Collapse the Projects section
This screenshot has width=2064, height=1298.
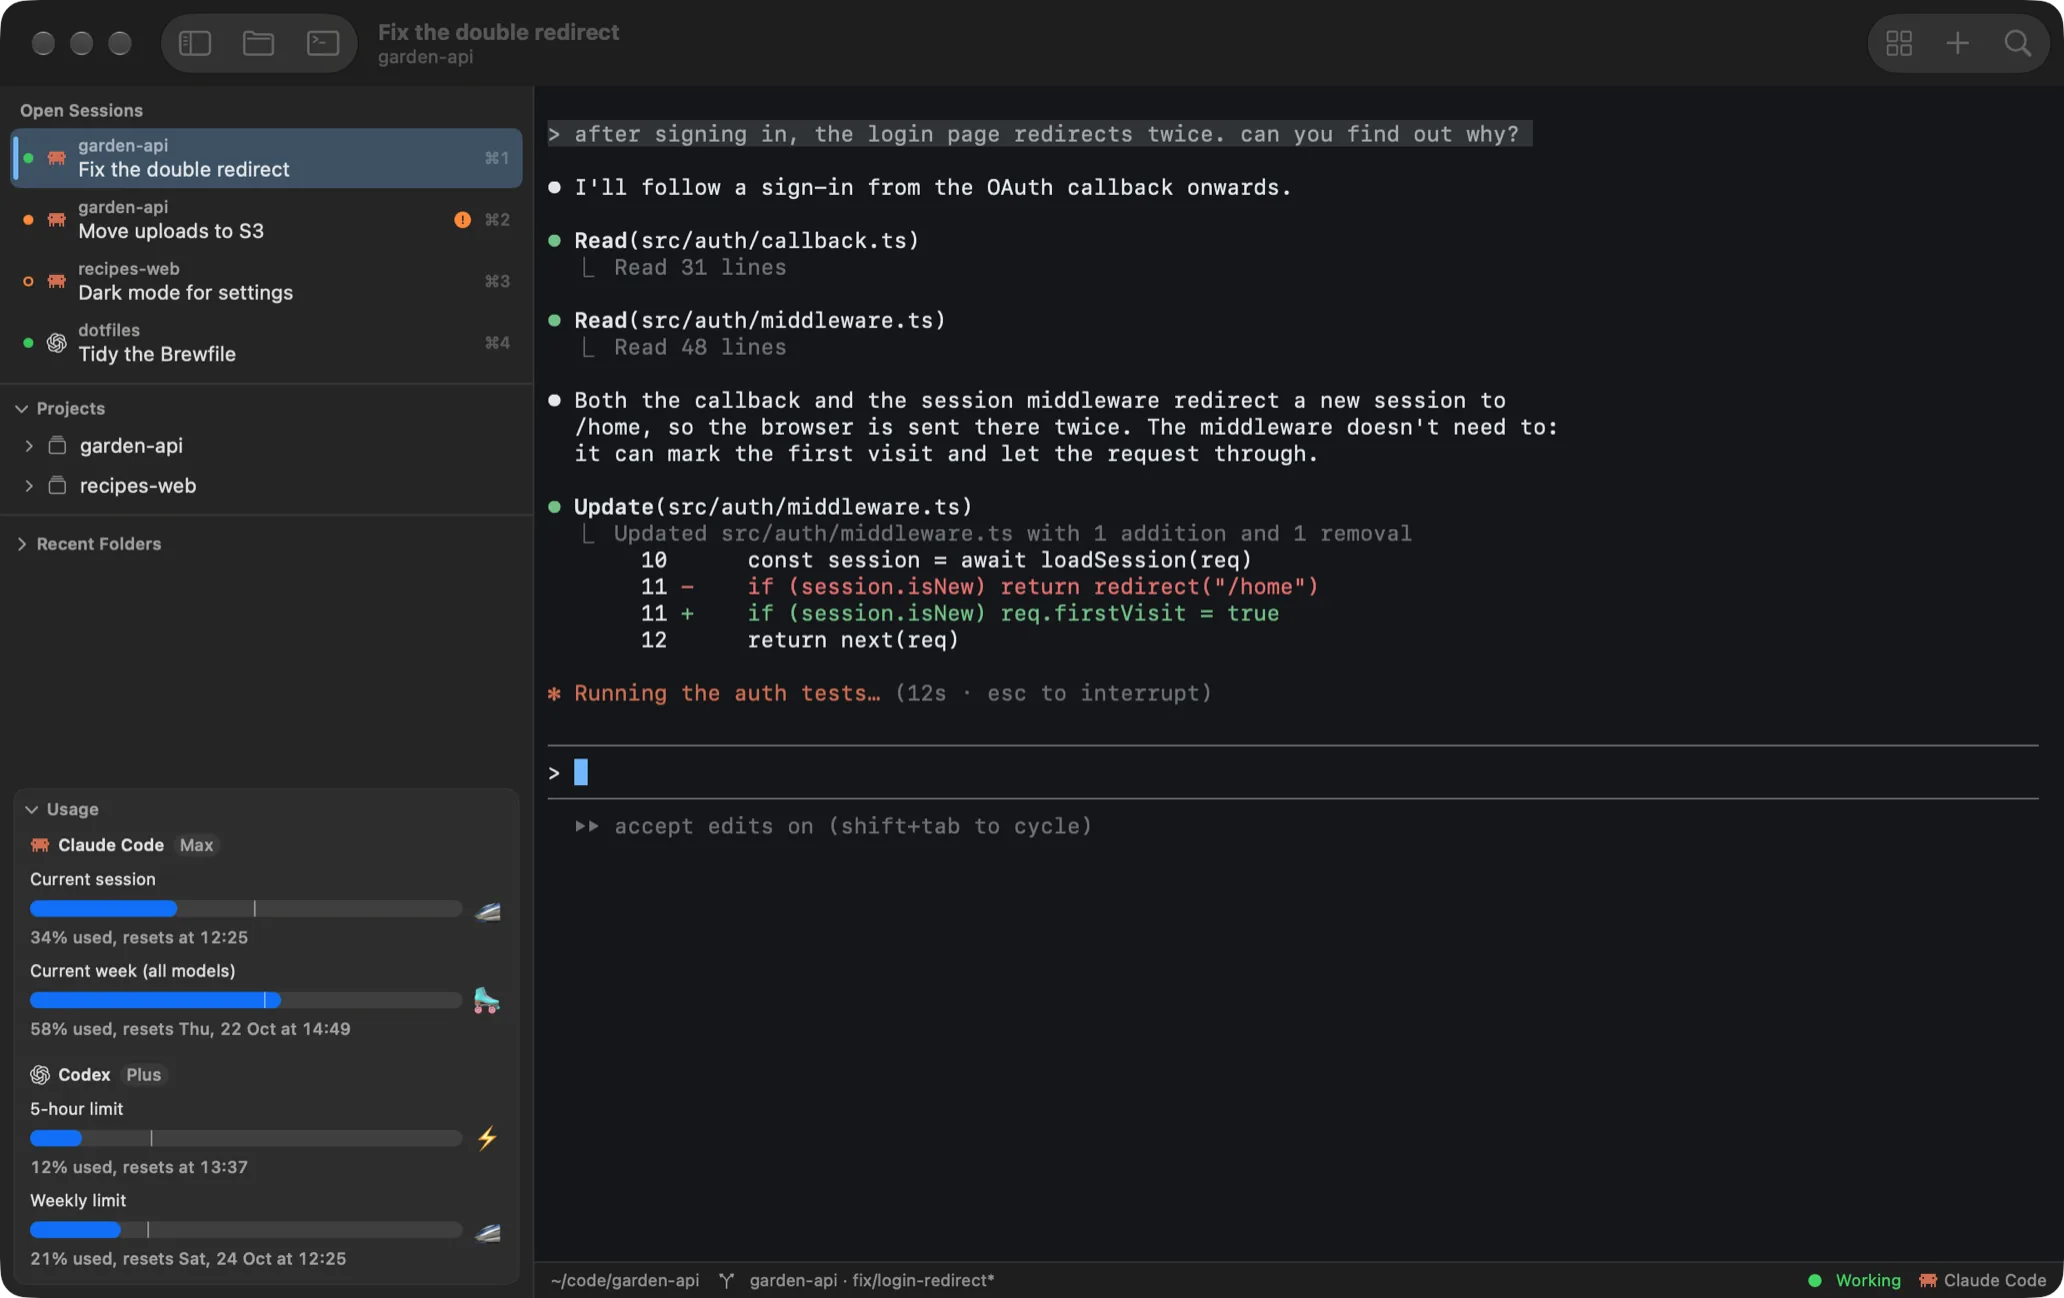click(x=22, y=408)
